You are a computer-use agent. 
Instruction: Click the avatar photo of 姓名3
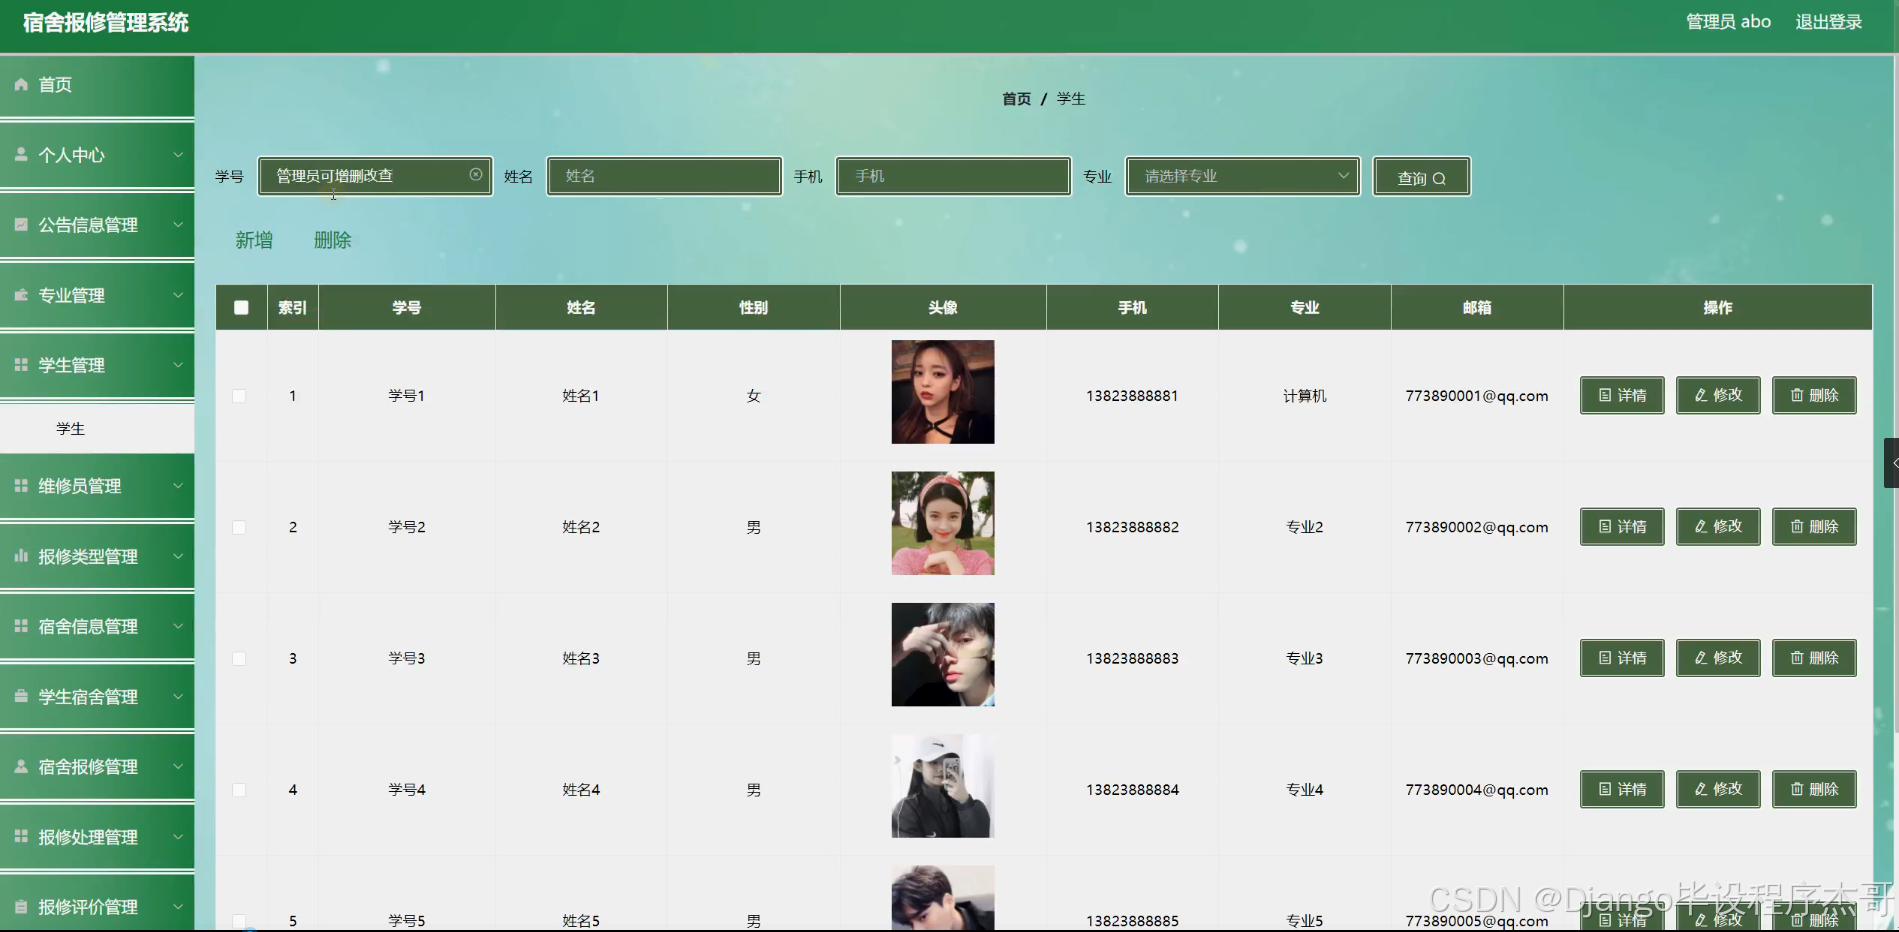(x=943, y=655)
